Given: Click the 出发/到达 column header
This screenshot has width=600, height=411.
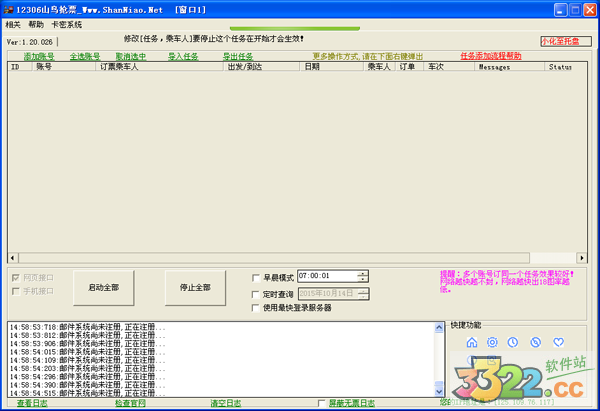Looking at the screenshot, I should point(261,67).
